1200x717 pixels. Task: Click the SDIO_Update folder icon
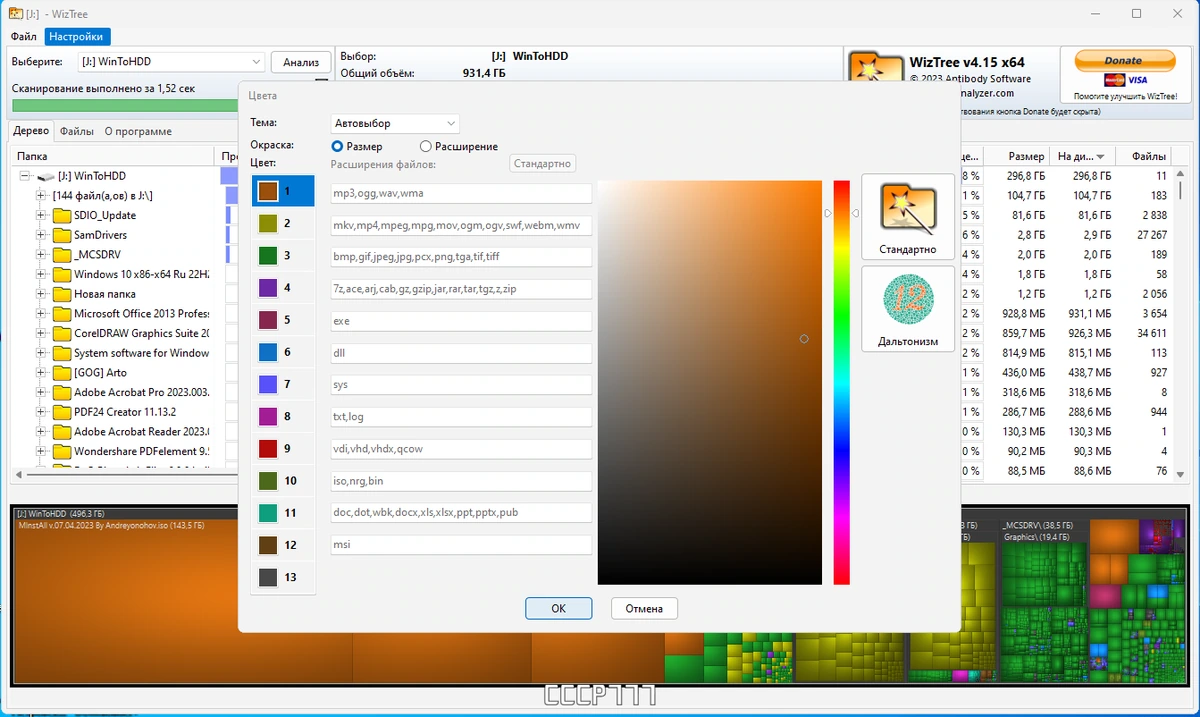click(62, 215)
